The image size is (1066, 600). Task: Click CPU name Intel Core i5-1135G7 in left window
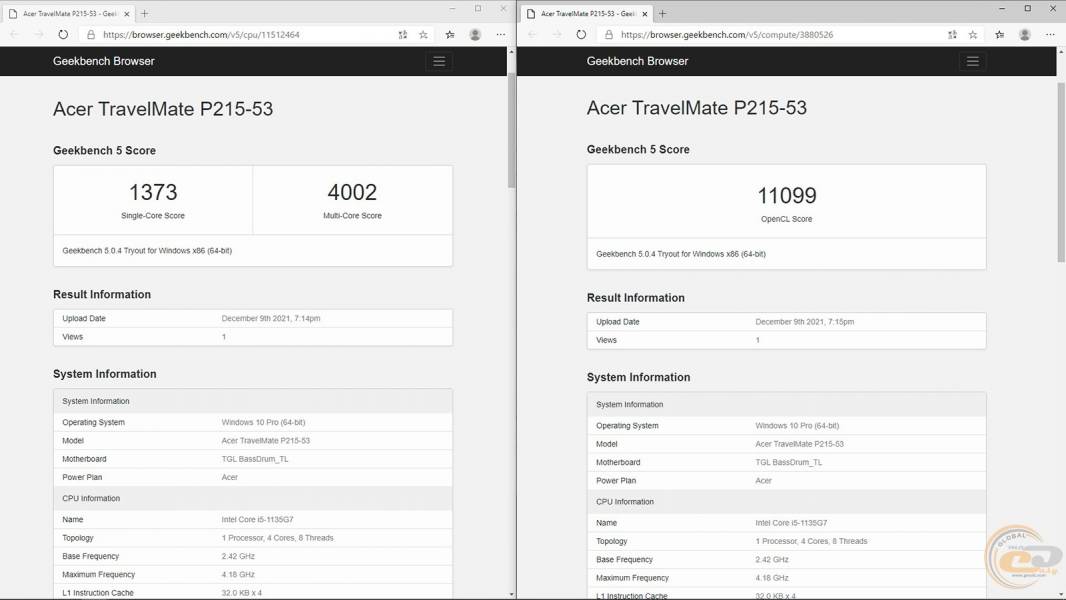257,519
